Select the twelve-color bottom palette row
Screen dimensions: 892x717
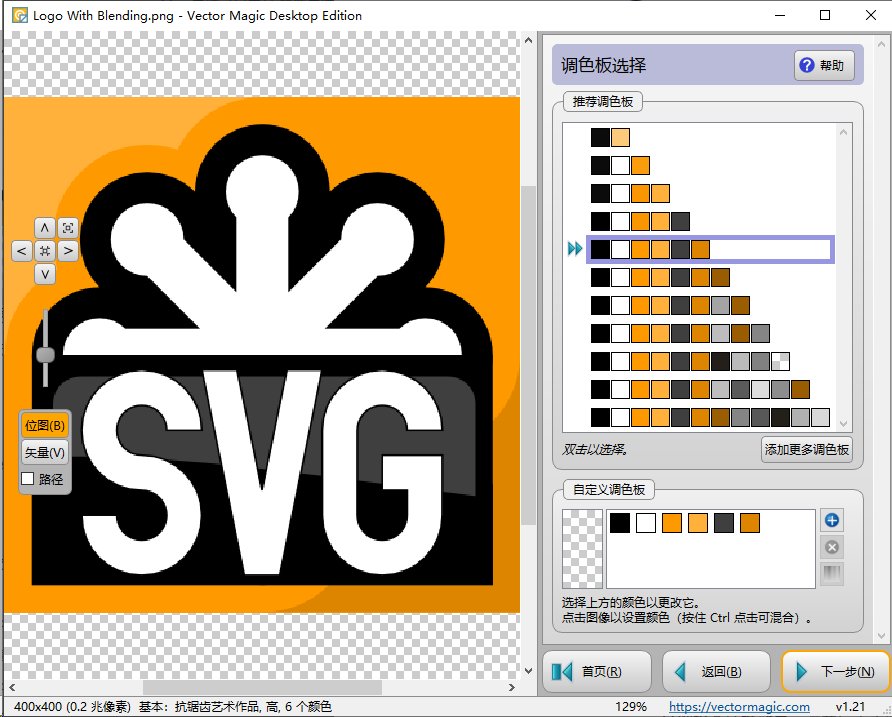click(709, 417)
